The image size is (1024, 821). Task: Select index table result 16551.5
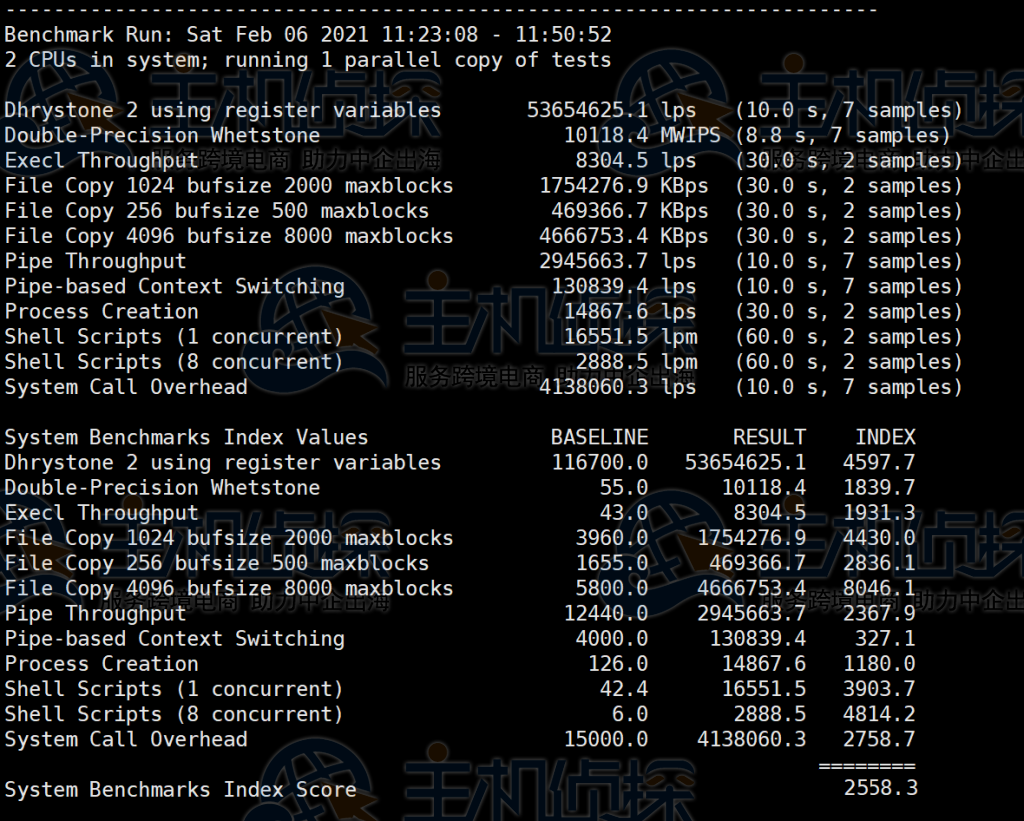[763, 689]
